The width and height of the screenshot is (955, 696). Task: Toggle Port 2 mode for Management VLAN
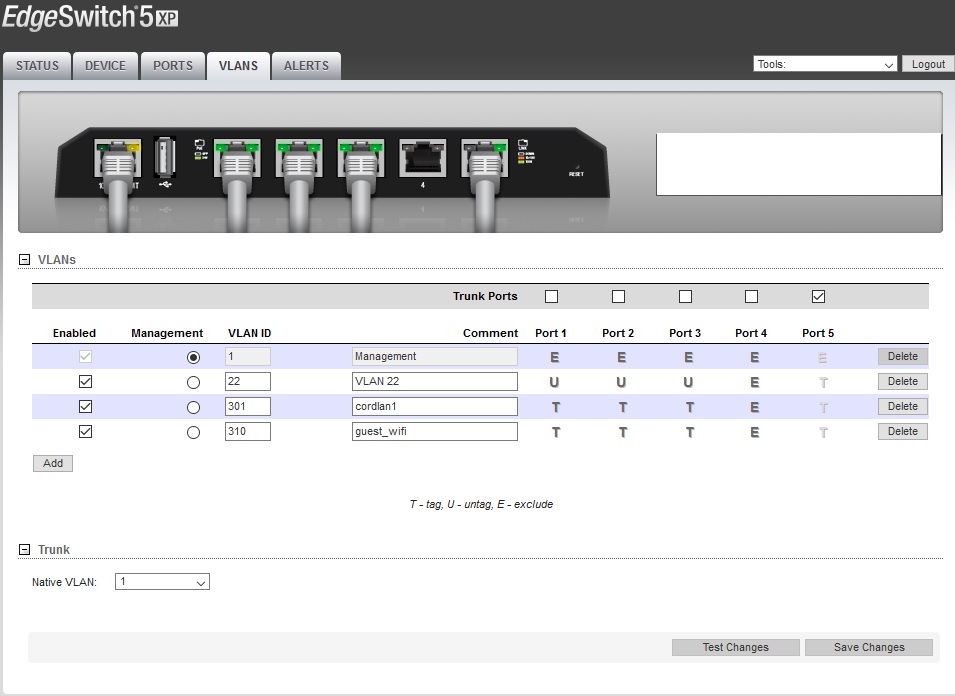pyautogui.click(x=622, y=357)
